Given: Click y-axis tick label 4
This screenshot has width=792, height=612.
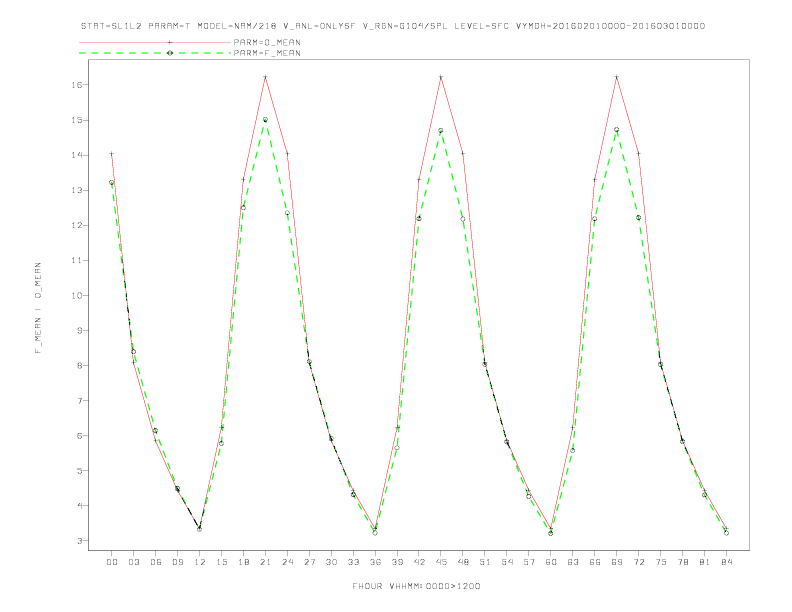Looking at the screenshot, I should coord(80,505).
